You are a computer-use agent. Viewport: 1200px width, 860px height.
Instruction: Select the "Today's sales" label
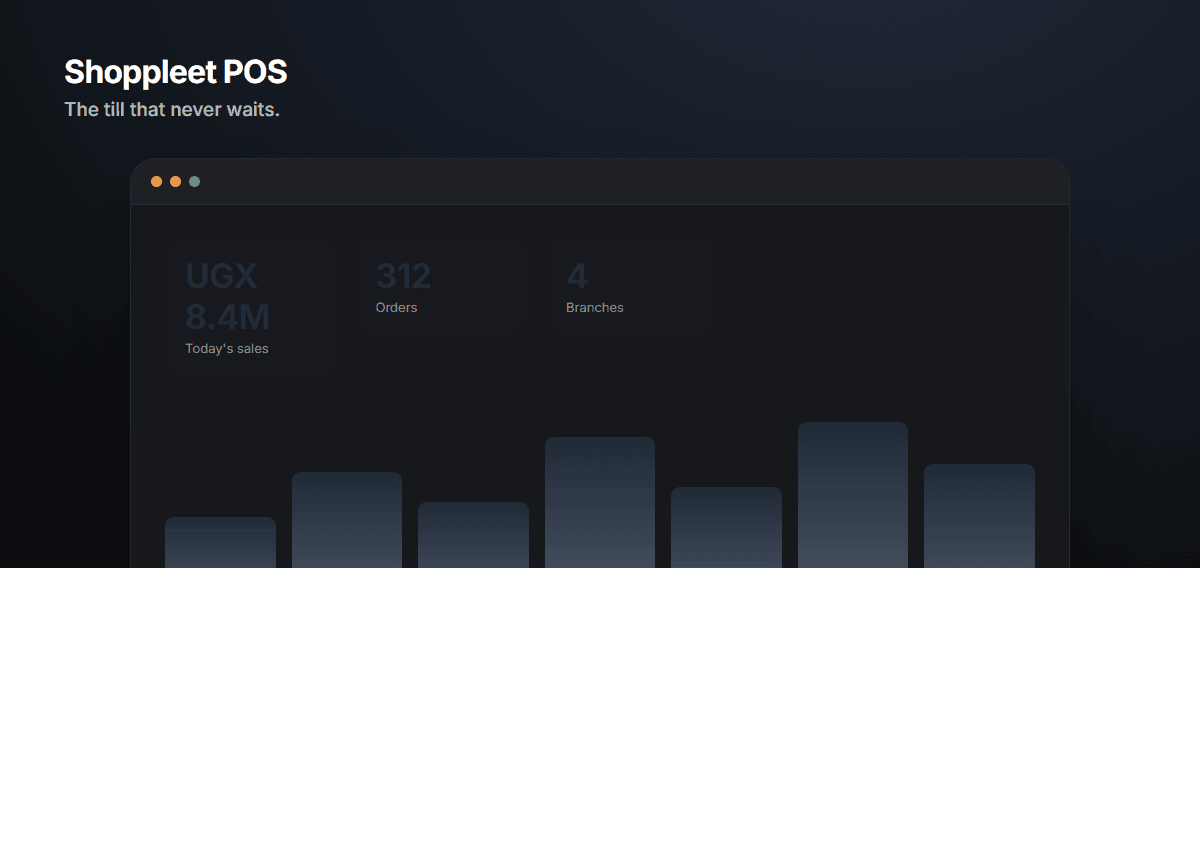pos(227,349)
